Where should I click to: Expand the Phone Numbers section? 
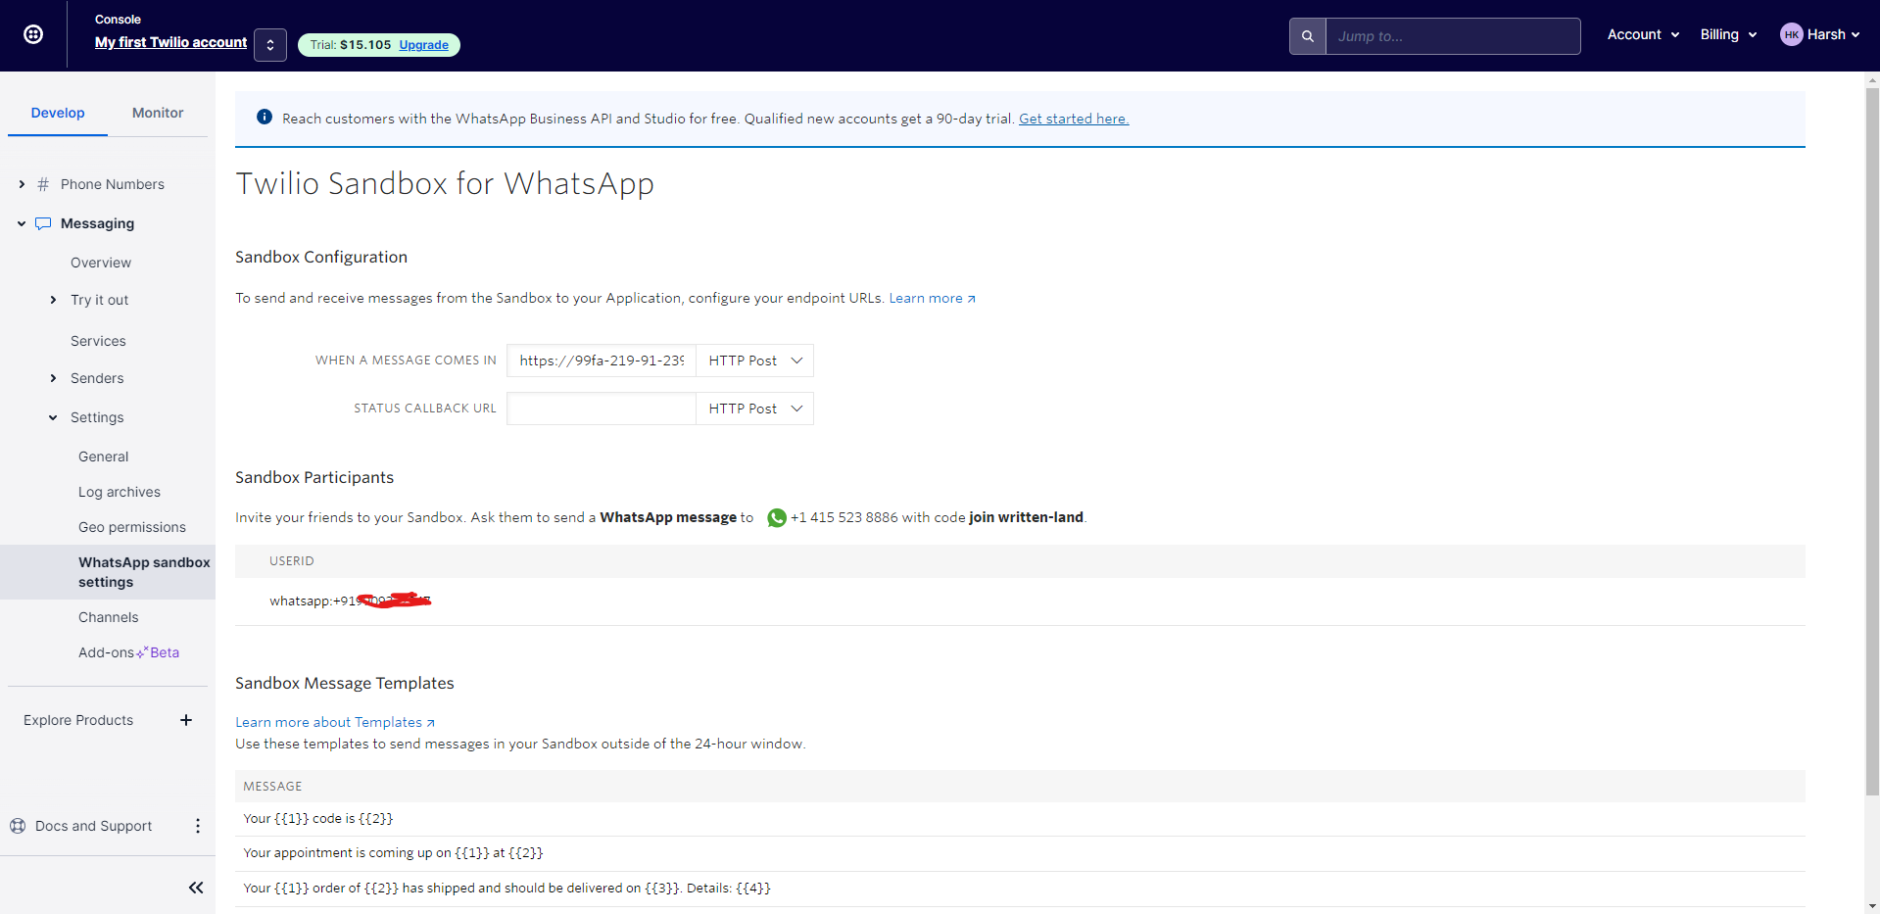coord(21,184)
